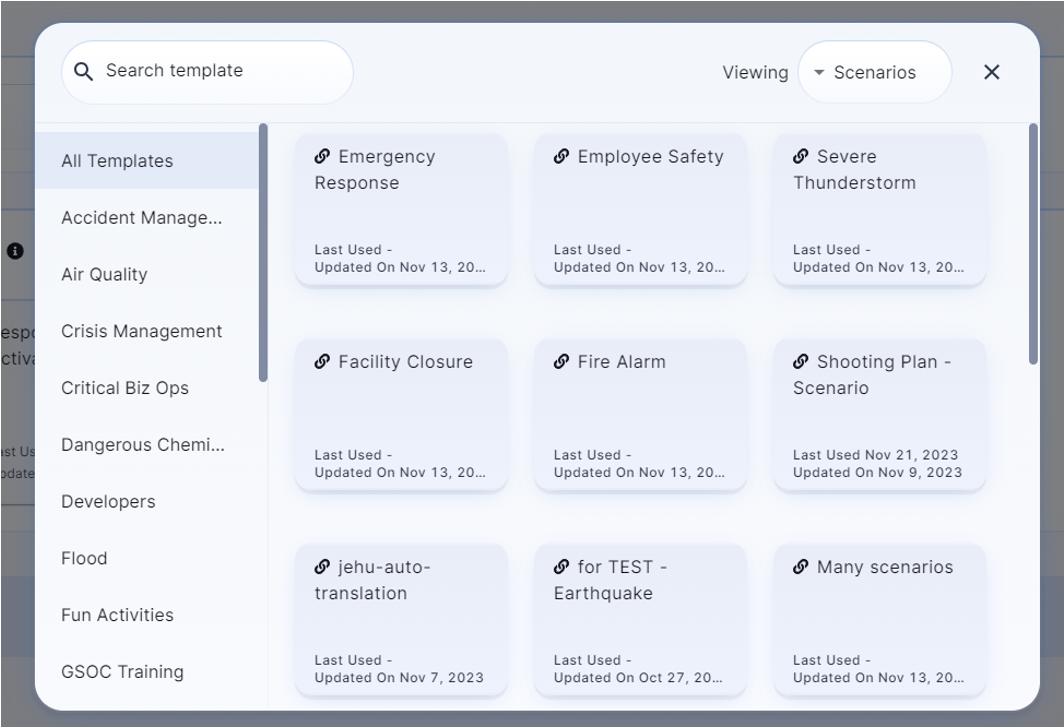Open the Critical Biz Ops category
The height and width of the screenshot is (728, 1064).
click(x=125, y=388)
